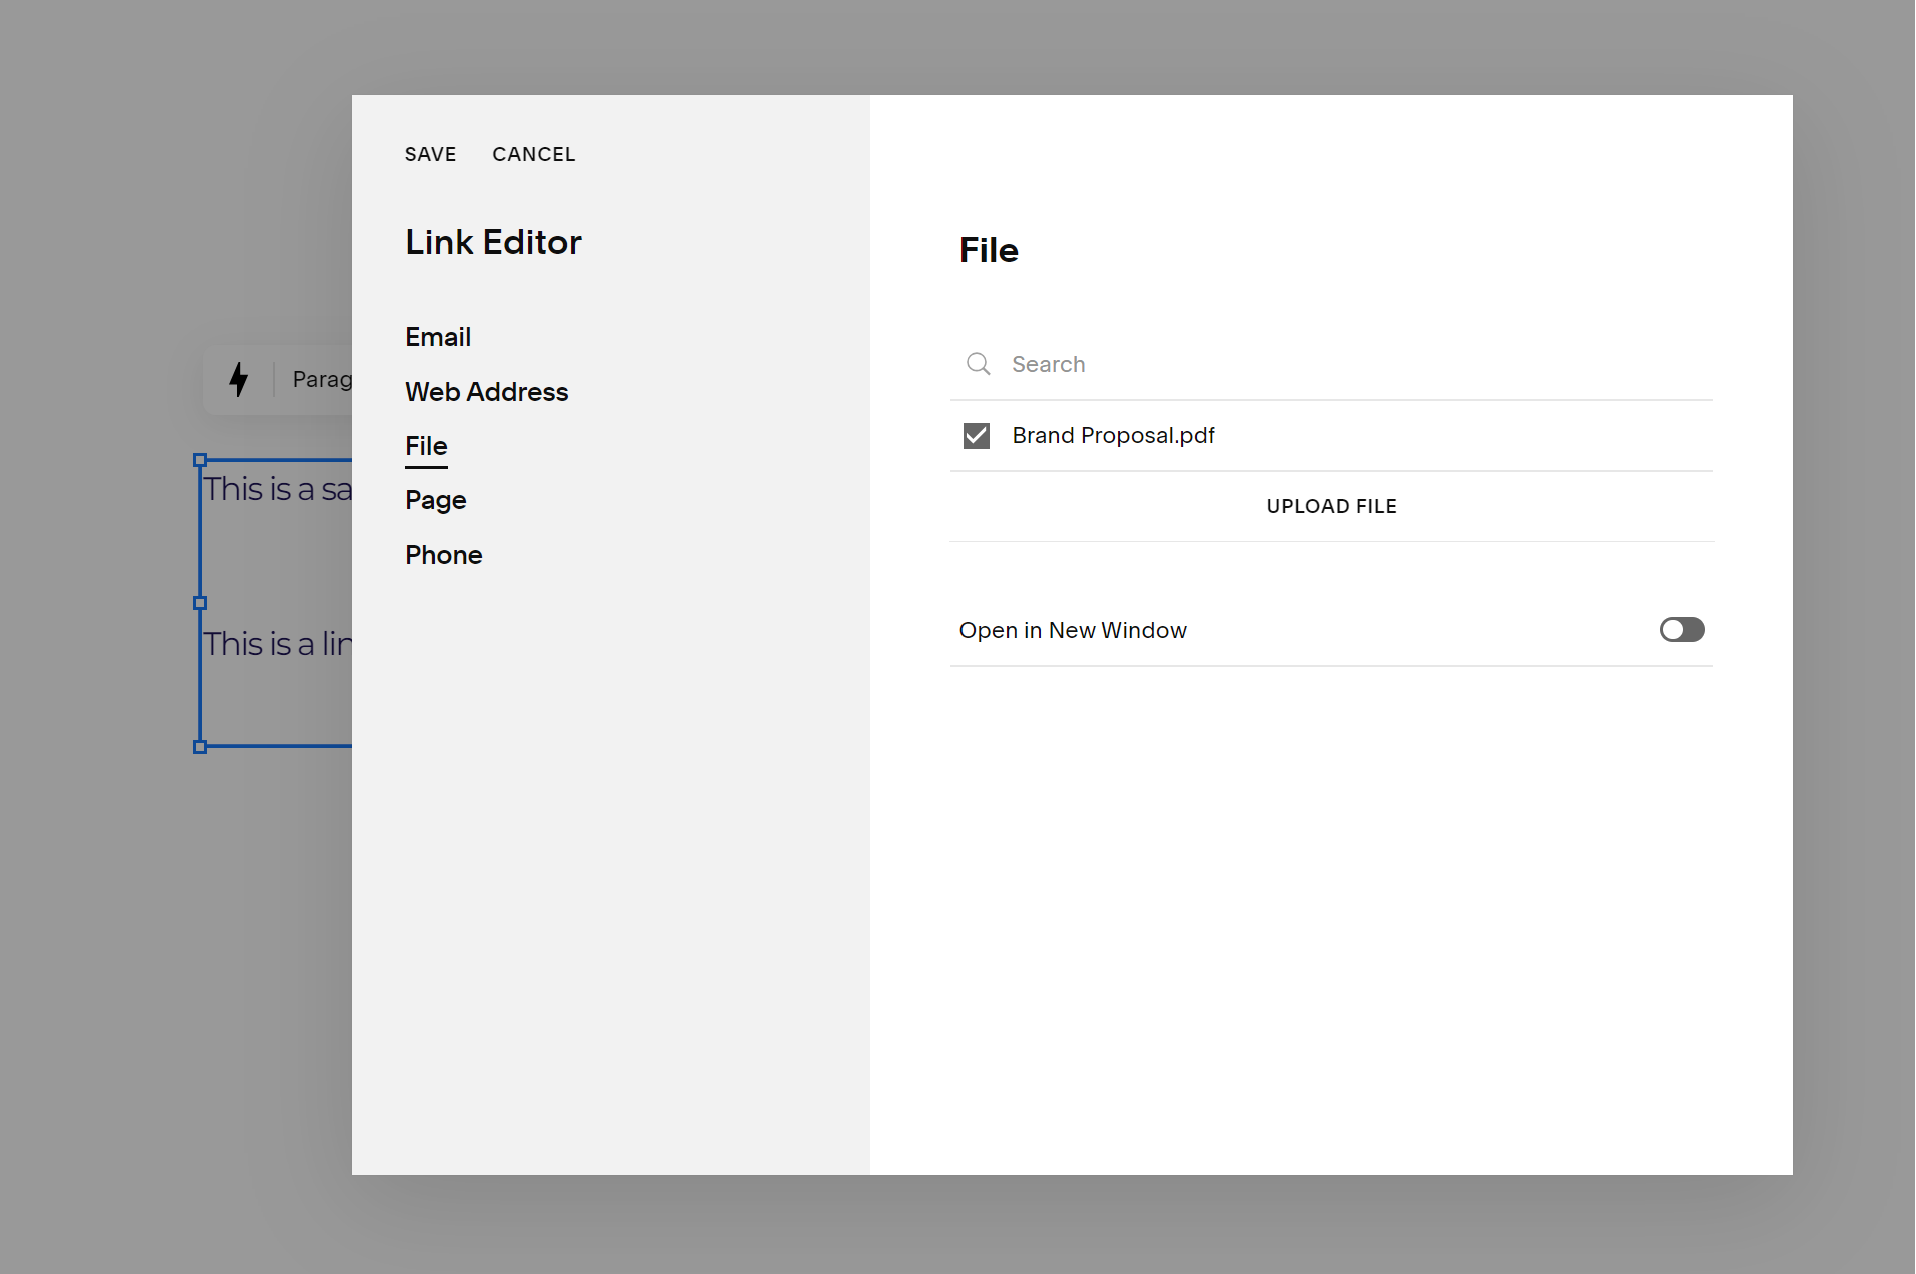Click the Link Editor heading
Image resolution: width=1916 pixels, height=1274 pixels.
[494, 242]
